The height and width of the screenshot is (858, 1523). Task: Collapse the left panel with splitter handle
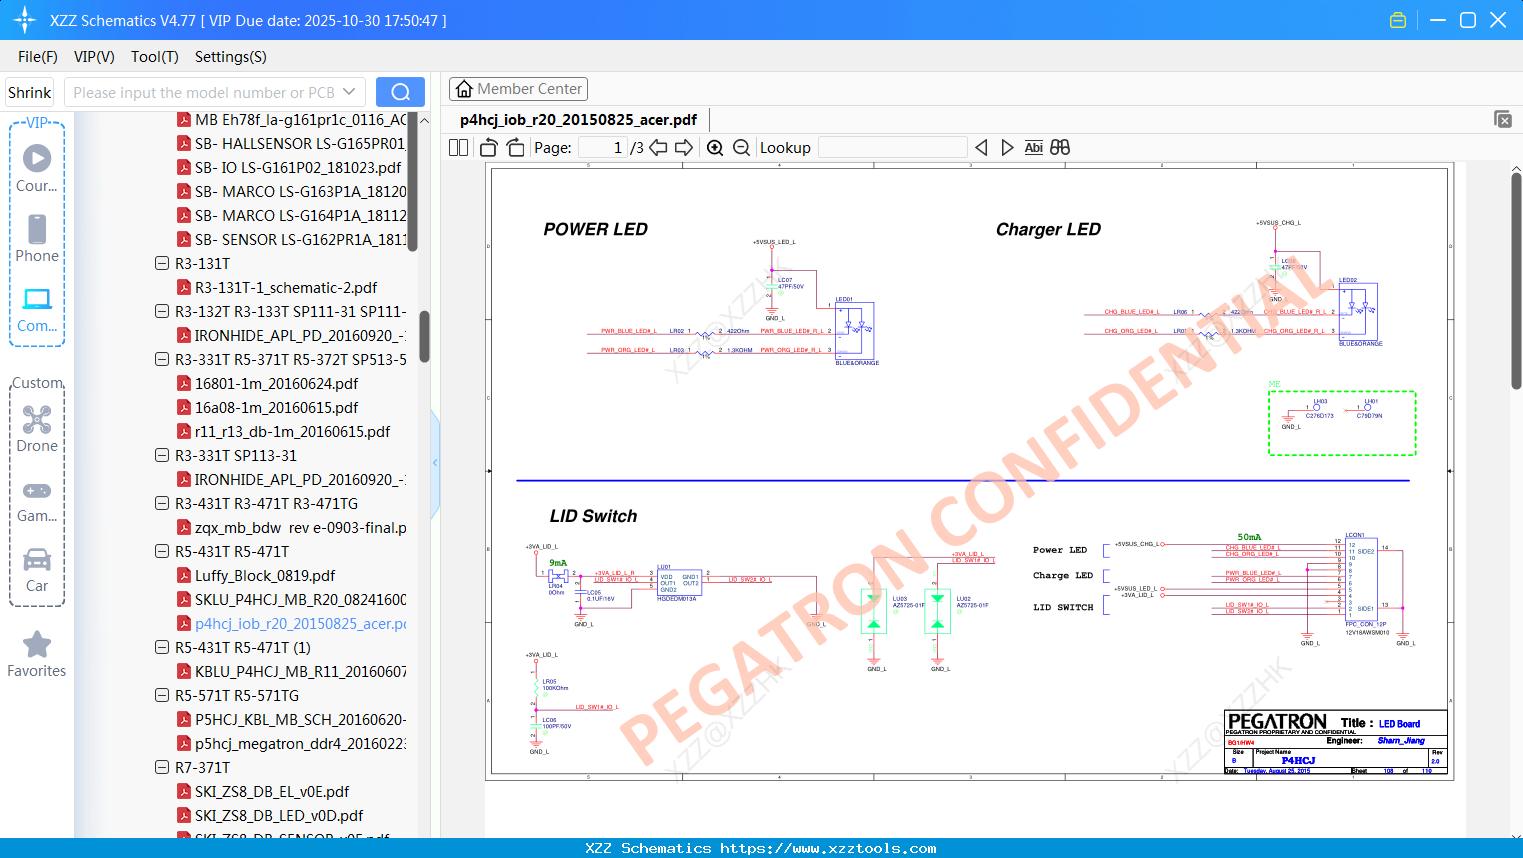tap(435, 463)
